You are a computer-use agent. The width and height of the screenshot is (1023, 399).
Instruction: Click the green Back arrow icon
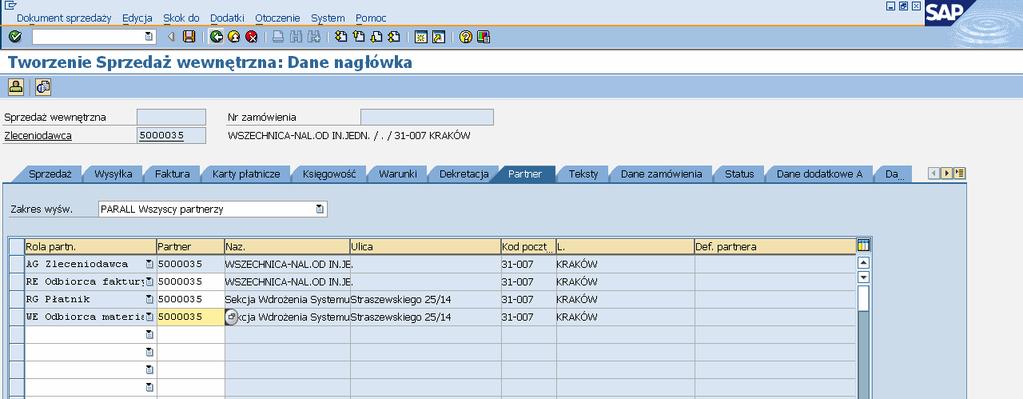[x=217, y=37]
